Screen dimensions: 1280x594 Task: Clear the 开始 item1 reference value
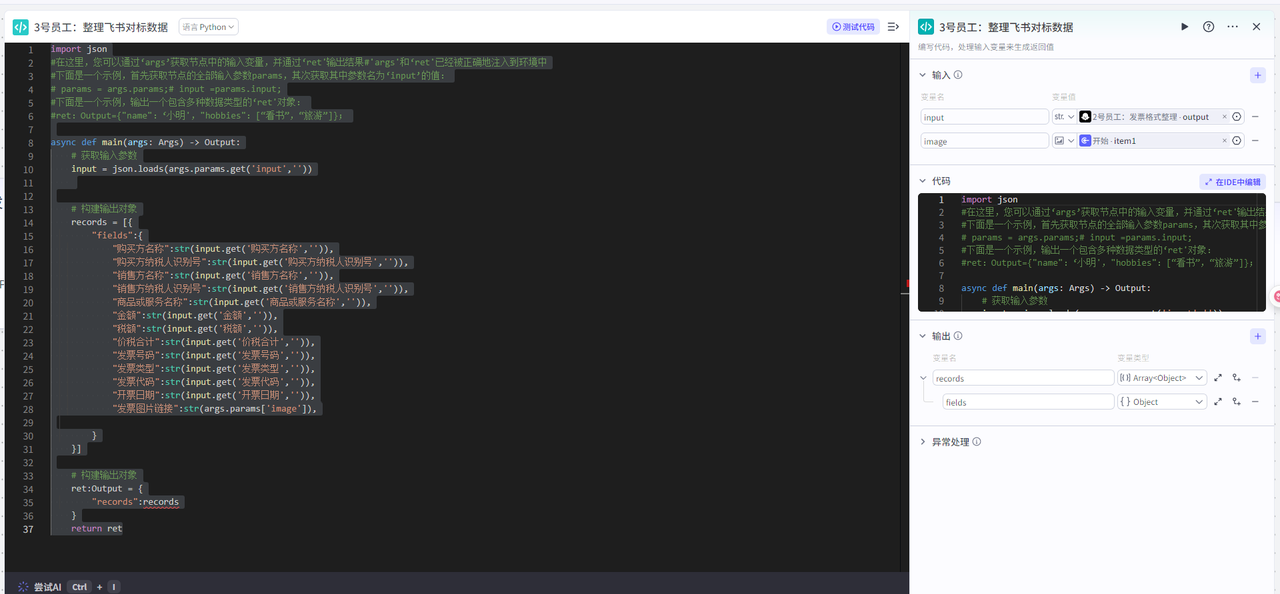(x=1224, y=141)
